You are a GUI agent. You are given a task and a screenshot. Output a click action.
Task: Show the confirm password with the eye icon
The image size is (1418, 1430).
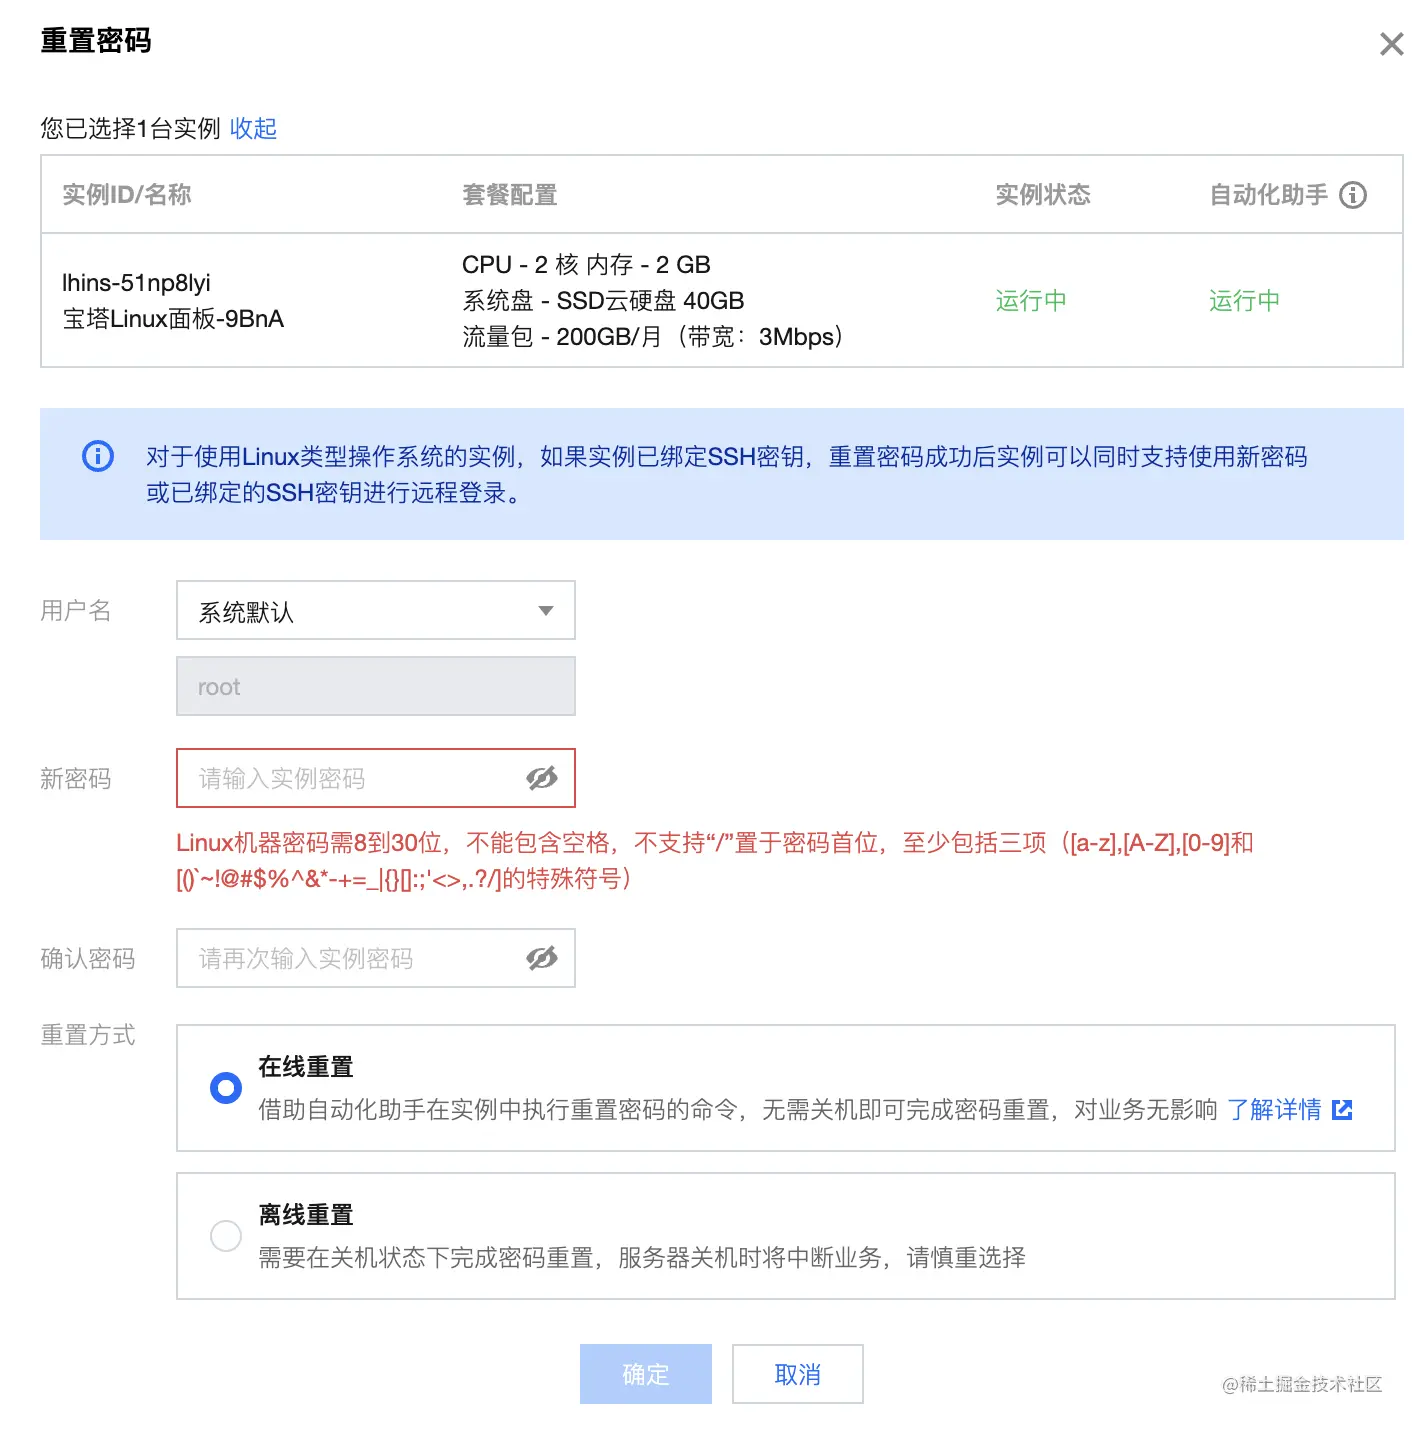[x=541, y=958]
